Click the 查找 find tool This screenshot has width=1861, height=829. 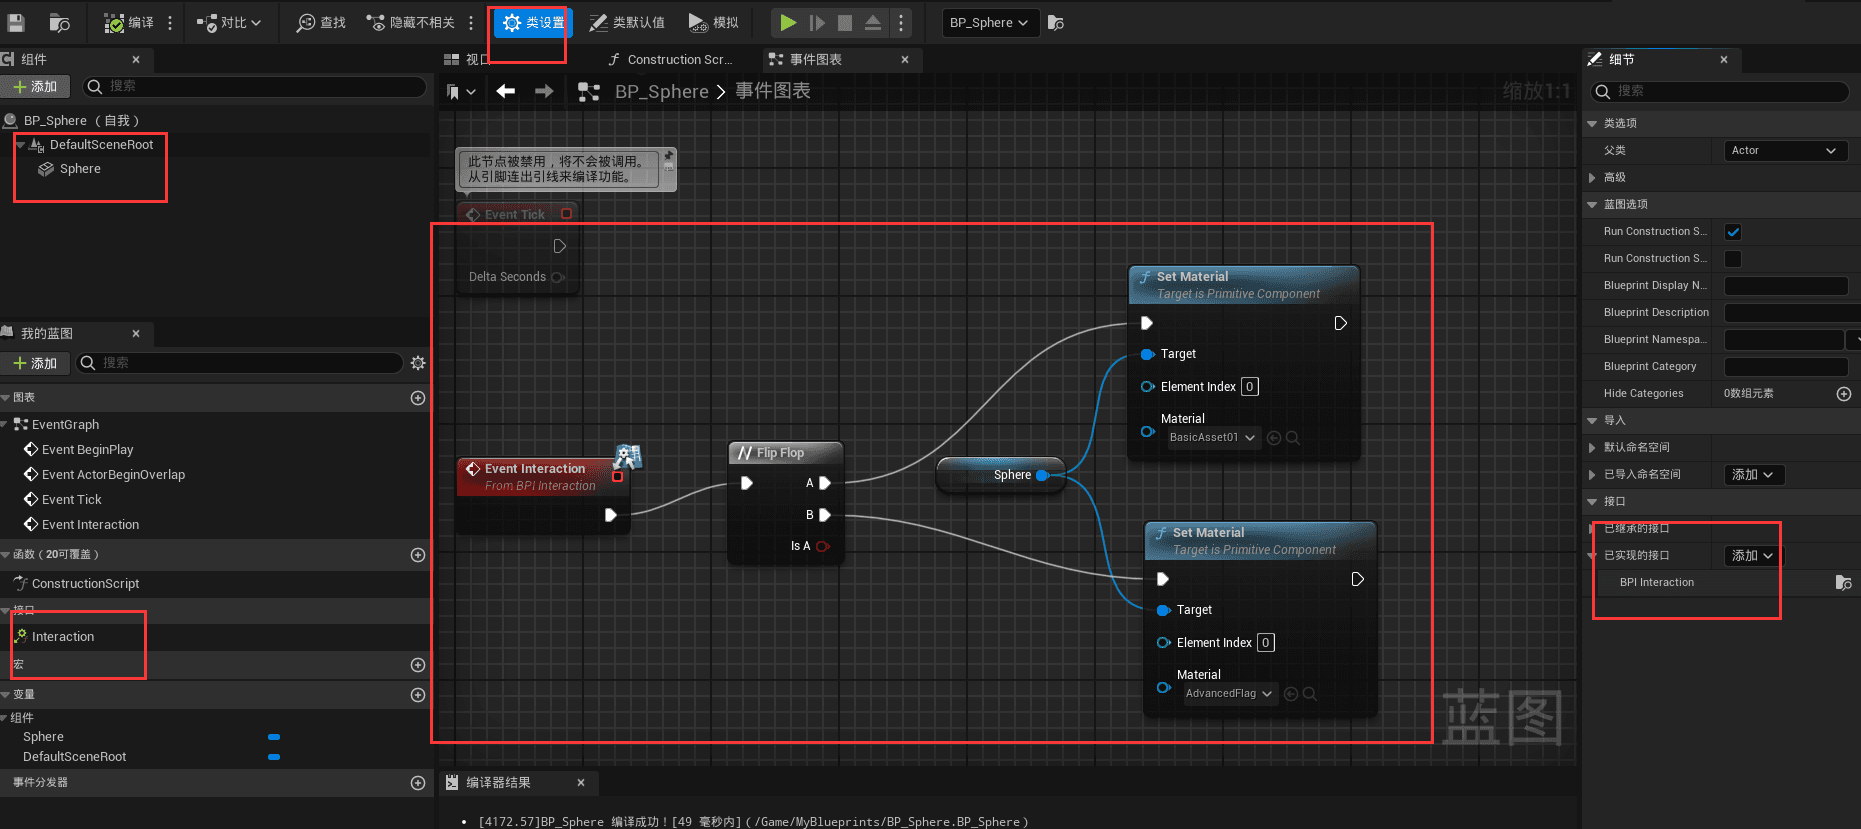click(x=320, y=22)
